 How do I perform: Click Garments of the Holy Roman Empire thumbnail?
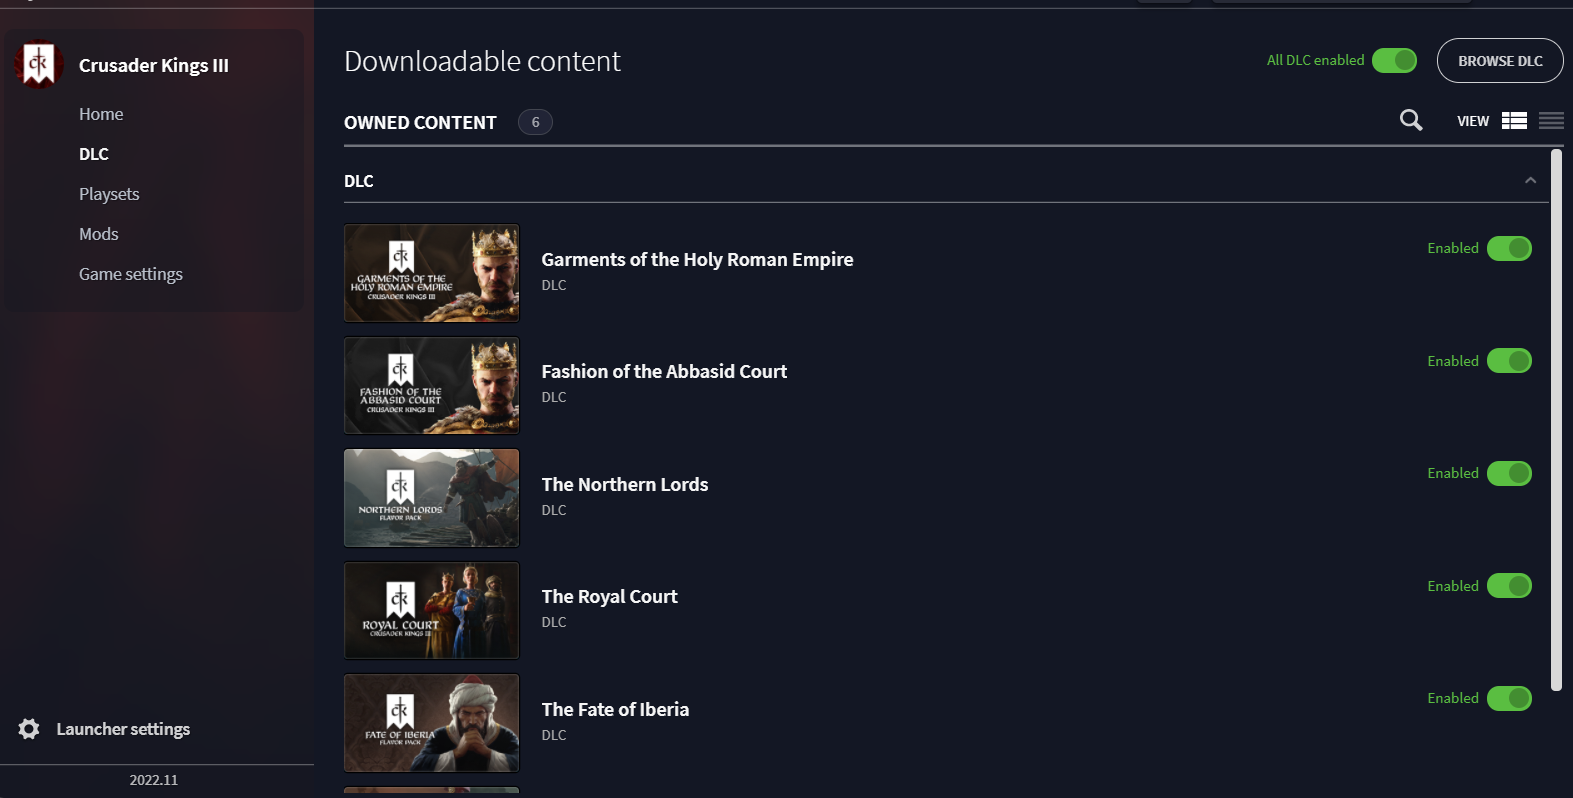point(432,273)
